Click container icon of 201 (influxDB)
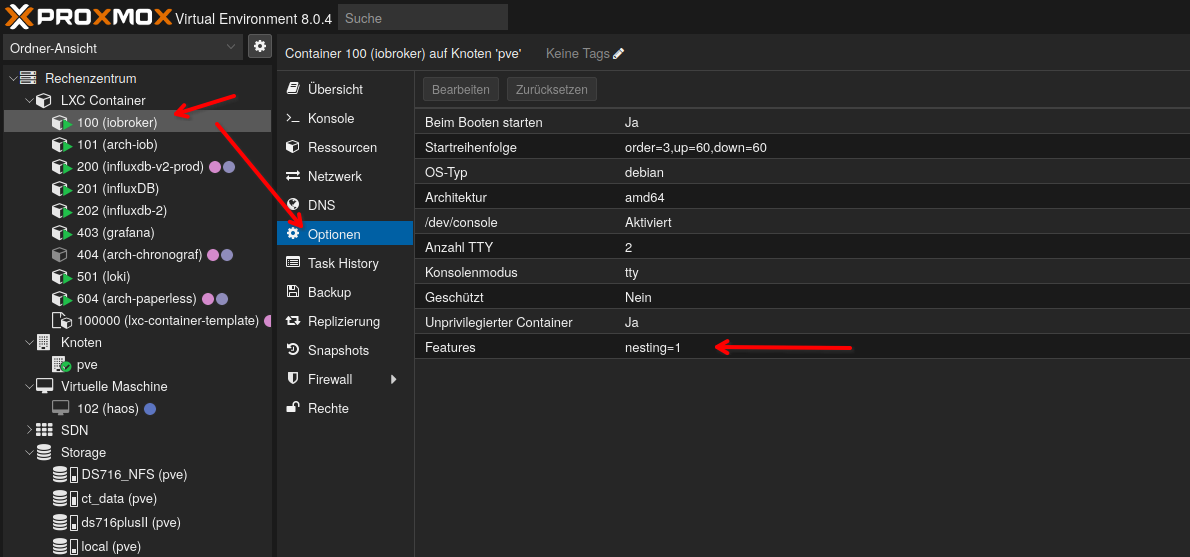 (x=61, y=188)
